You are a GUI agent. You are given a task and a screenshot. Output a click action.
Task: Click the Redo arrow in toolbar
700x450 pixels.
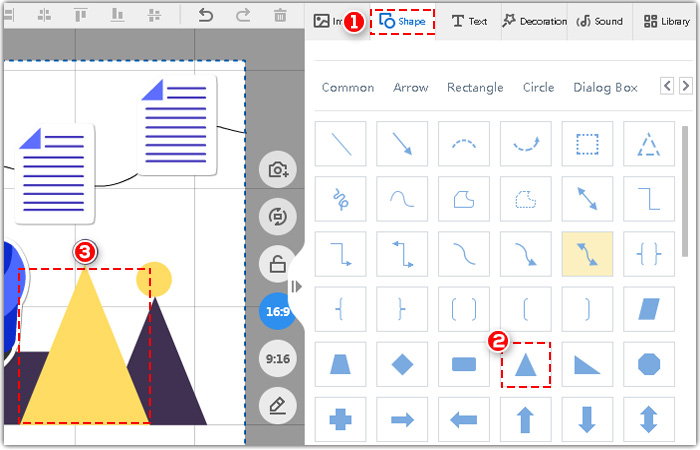pyautogui.click(x=243, y=16)
